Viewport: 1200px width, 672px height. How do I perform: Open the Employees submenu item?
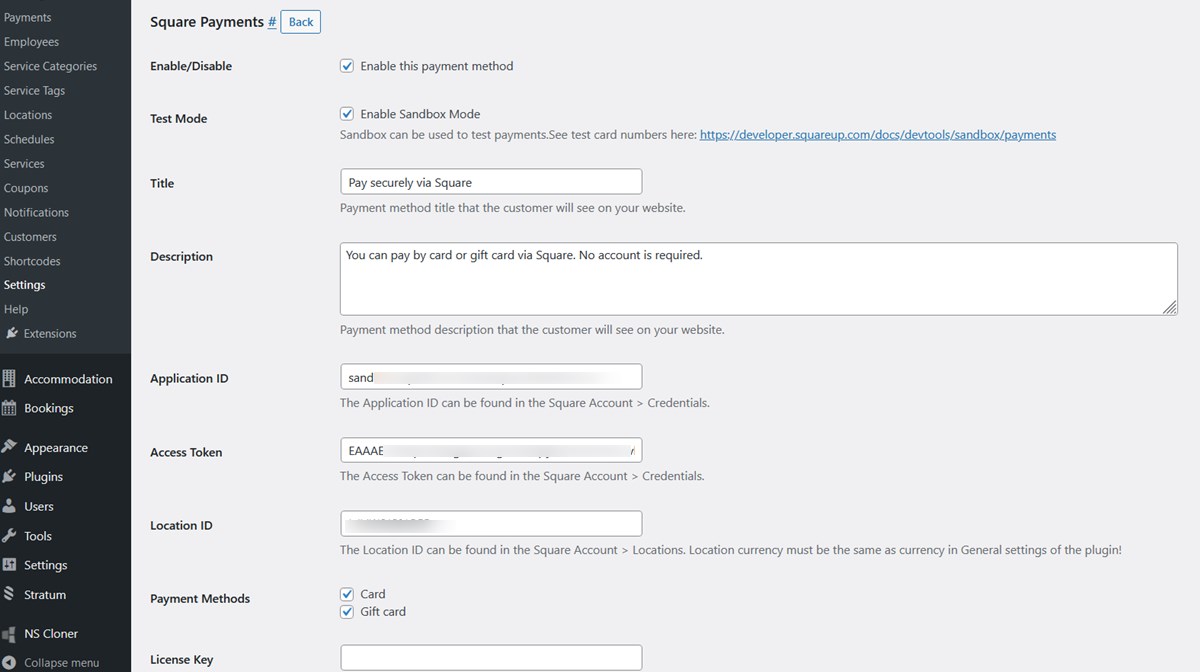pyautogui.click(x=31, y=42)
